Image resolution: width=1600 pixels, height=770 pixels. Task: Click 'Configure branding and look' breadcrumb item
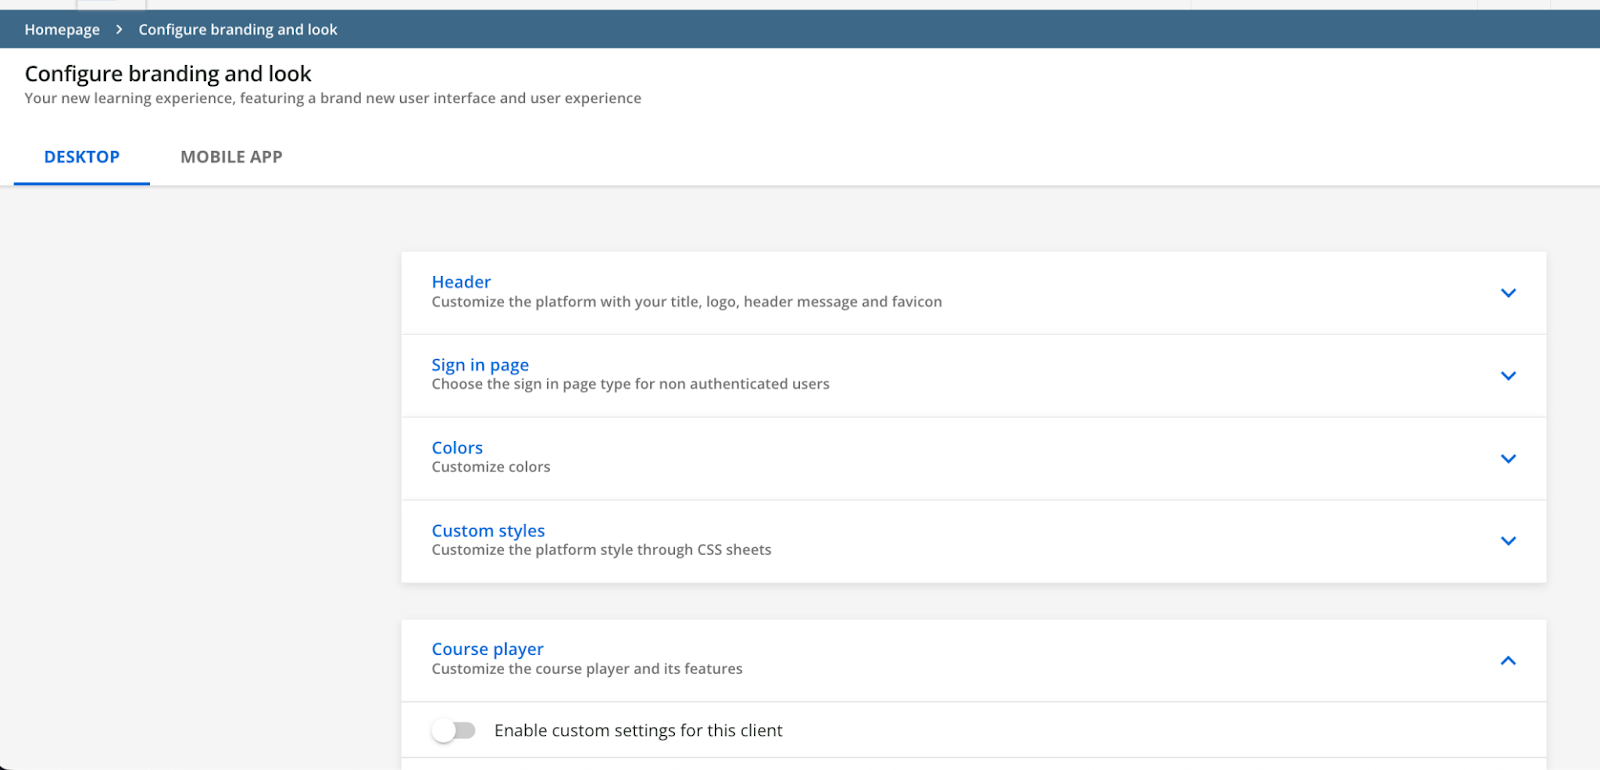click(x=238, y=30)
